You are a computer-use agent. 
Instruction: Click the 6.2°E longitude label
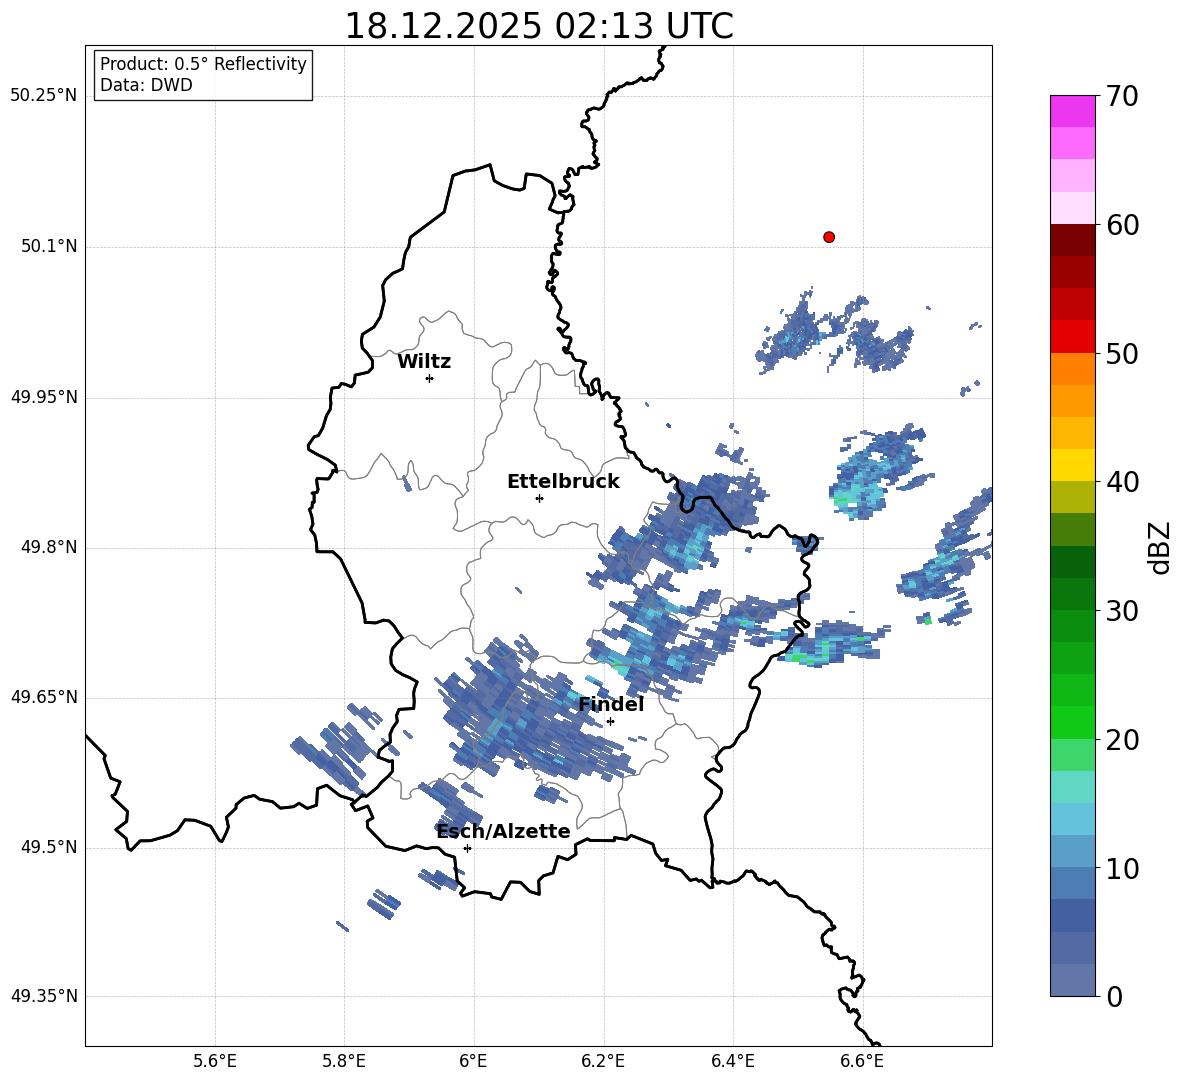603,1061
